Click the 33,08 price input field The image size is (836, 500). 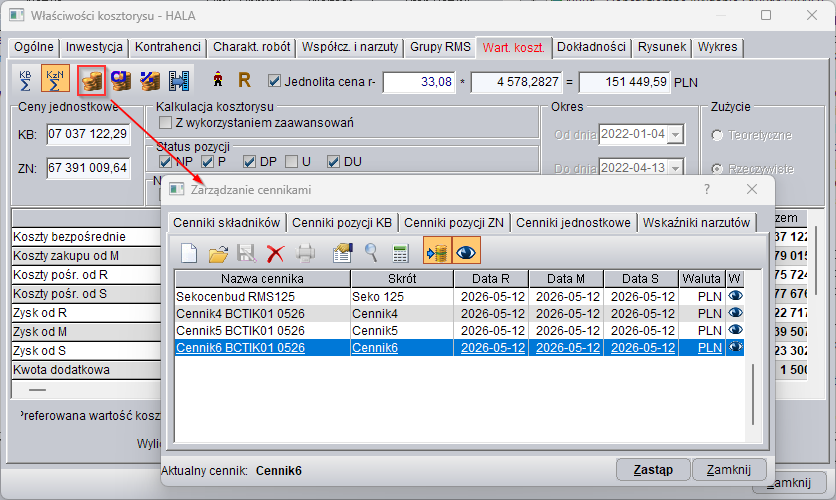(419, 82)
